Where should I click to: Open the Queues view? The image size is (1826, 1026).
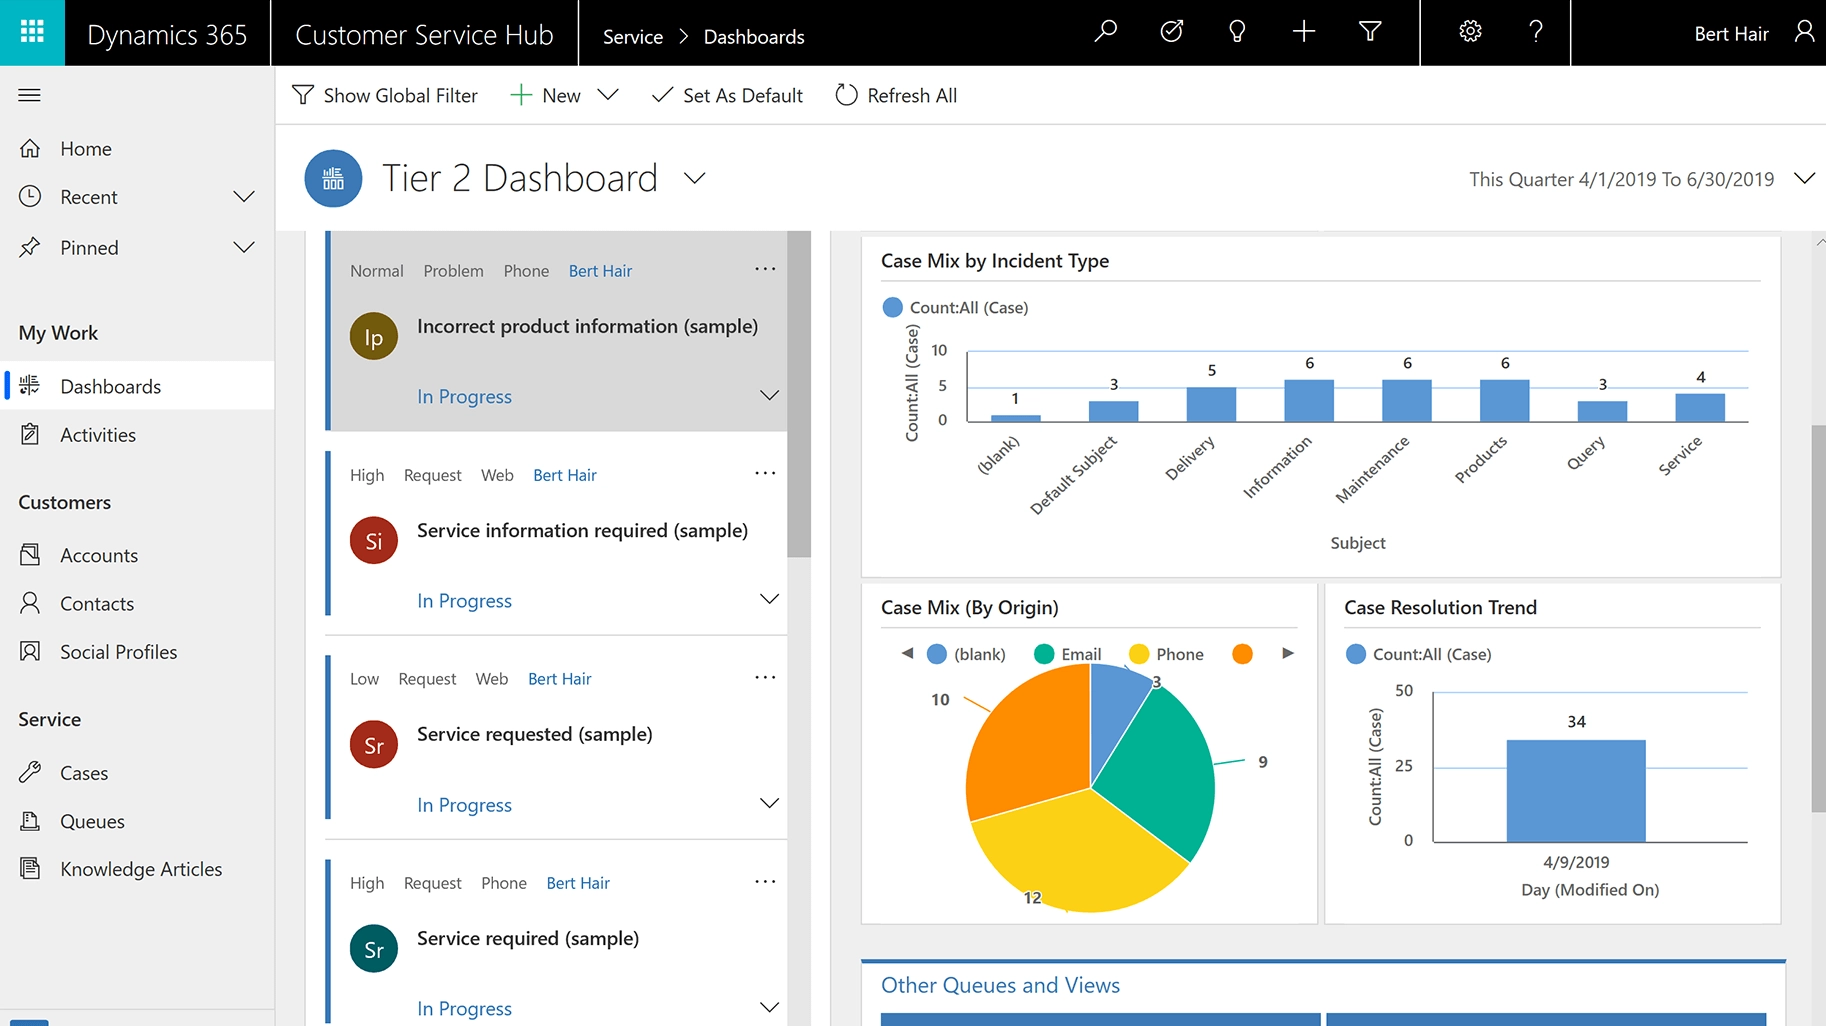[x=91, y=821]
